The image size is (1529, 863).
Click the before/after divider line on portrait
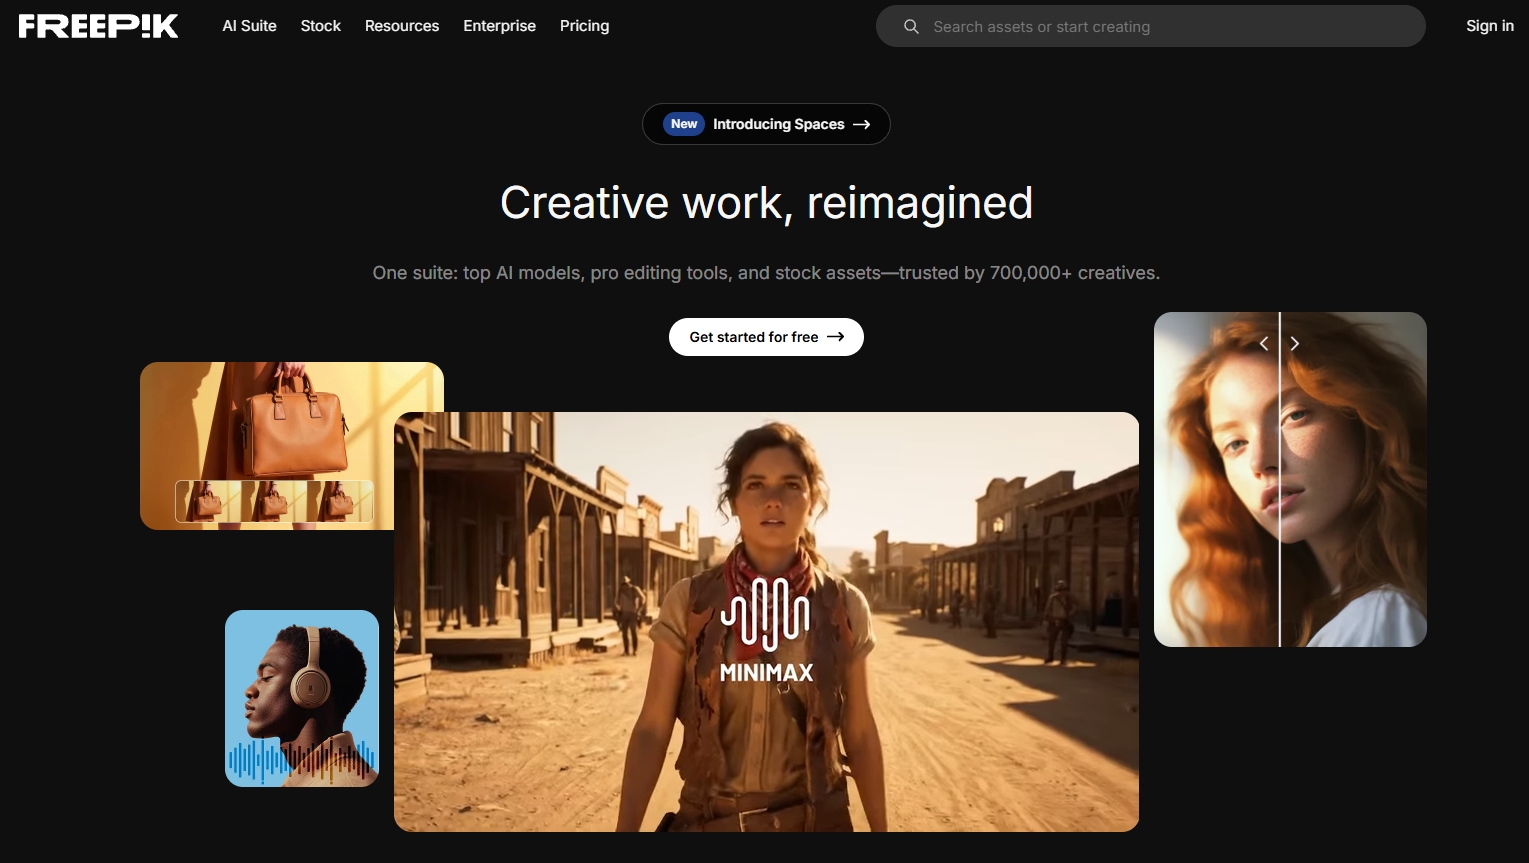tap(1280, 500)
